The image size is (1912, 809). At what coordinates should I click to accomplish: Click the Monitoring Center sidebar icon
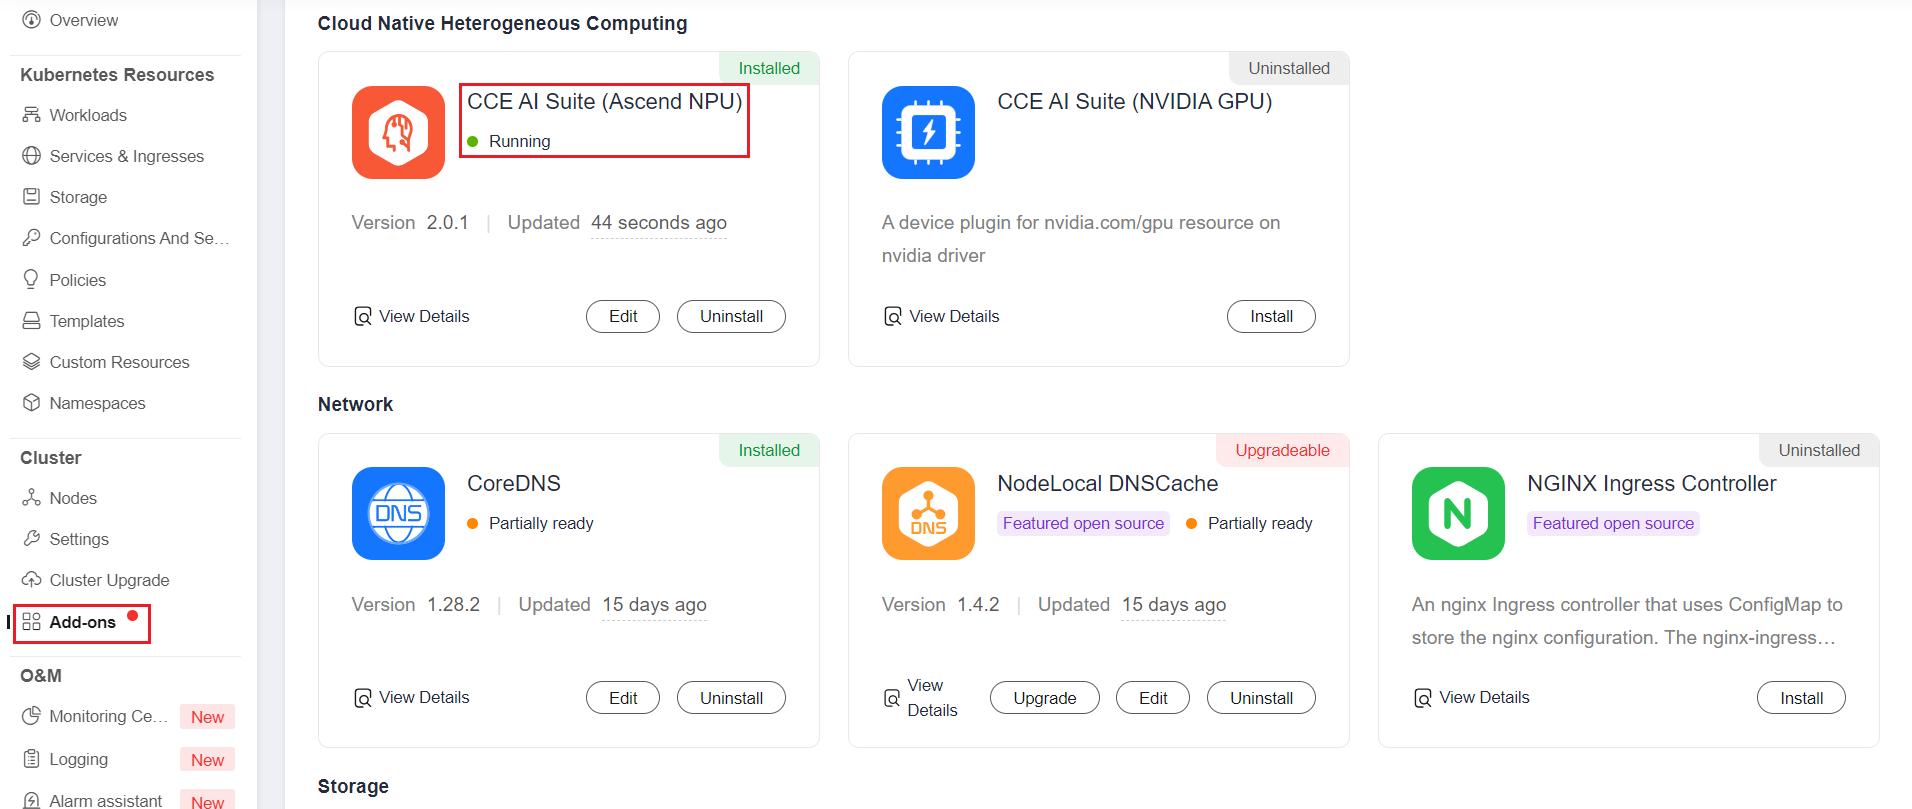(32, 716)
